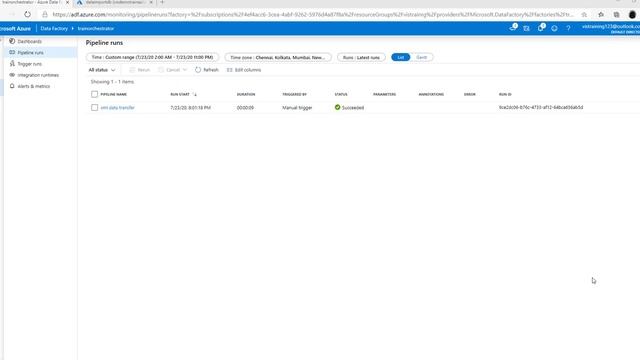
Task: Click the green Succeeded status icon
Action: (337, 107)
